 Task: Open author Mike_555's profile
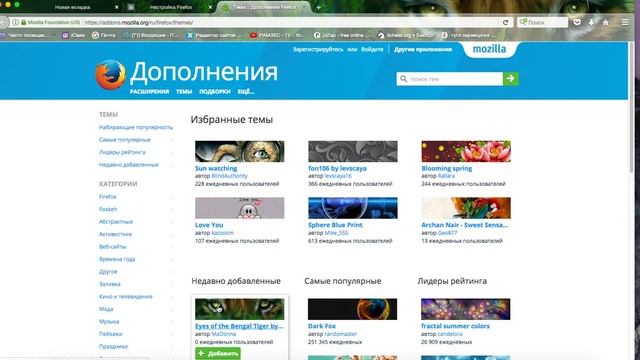tap(336, 233)
